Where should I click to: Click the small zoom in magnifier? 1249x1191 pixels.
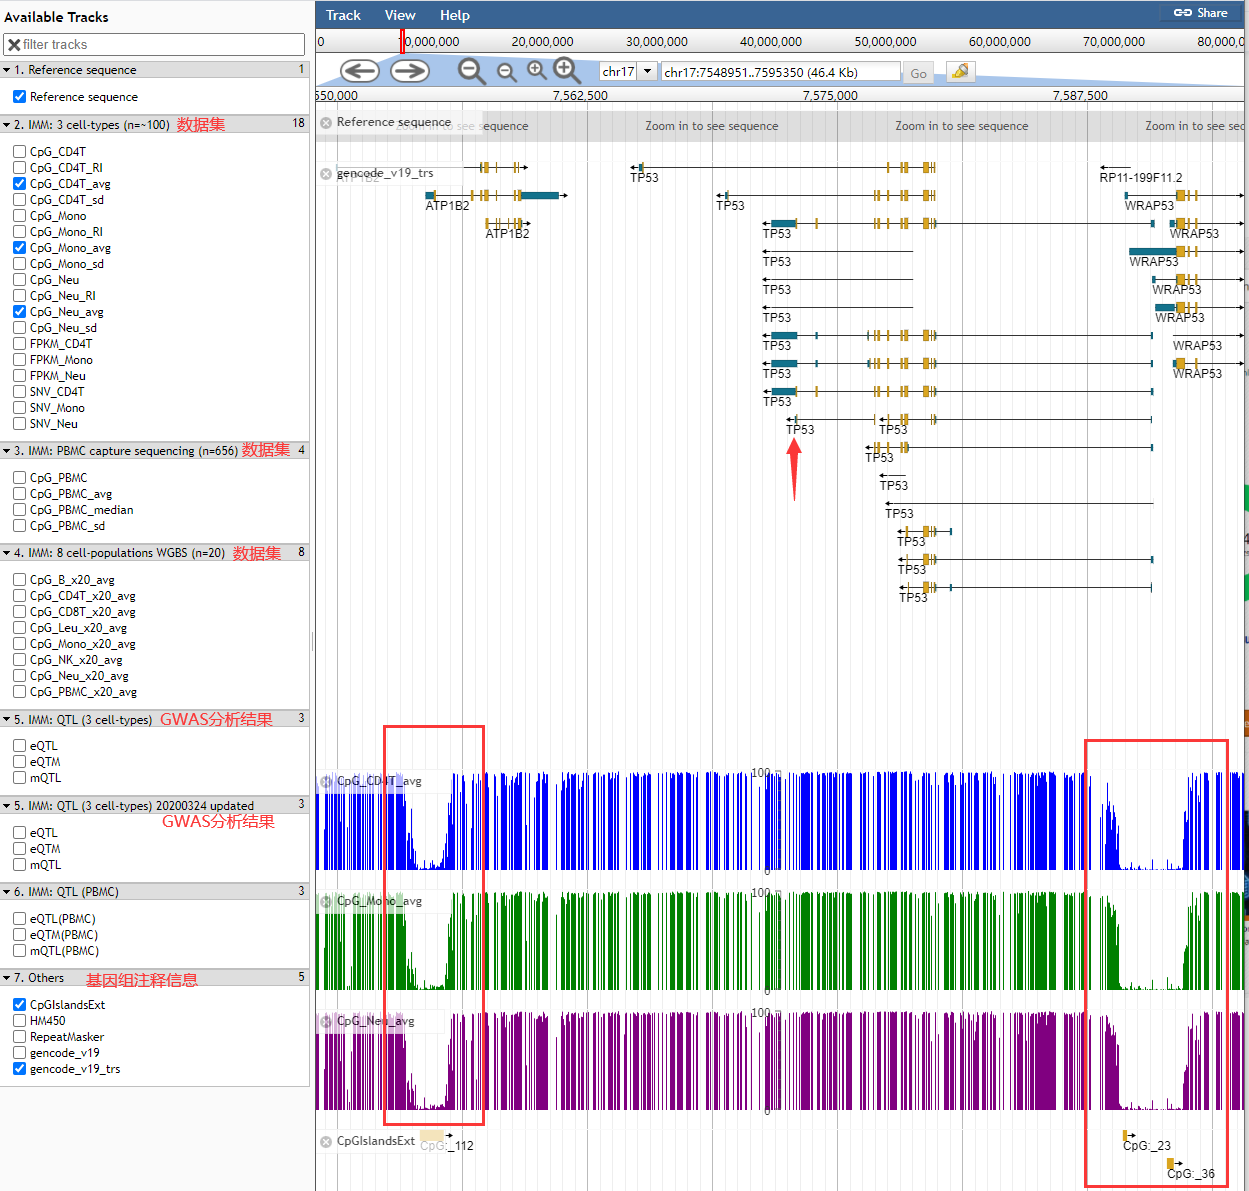click(x=537, y=69)
